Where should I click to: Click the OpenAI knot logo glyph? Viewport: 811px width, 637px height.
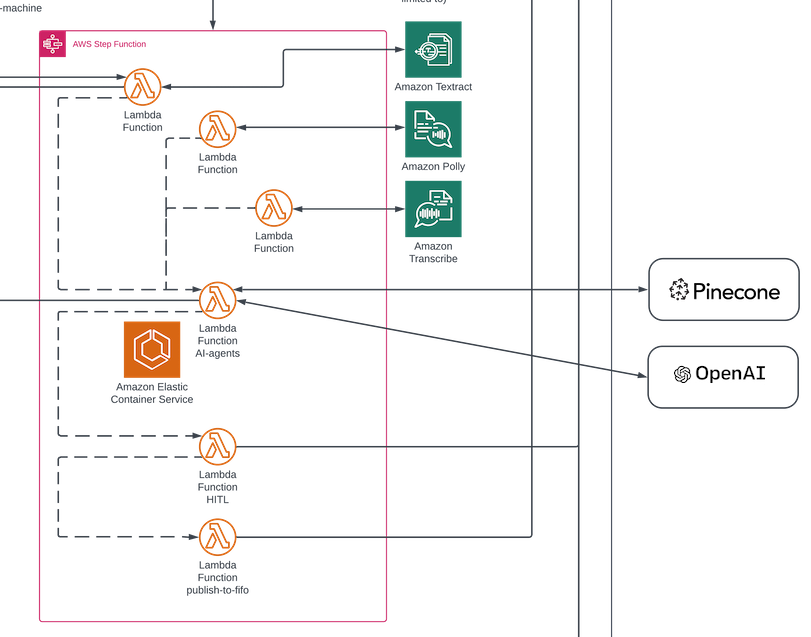click(x=682, y=374)
